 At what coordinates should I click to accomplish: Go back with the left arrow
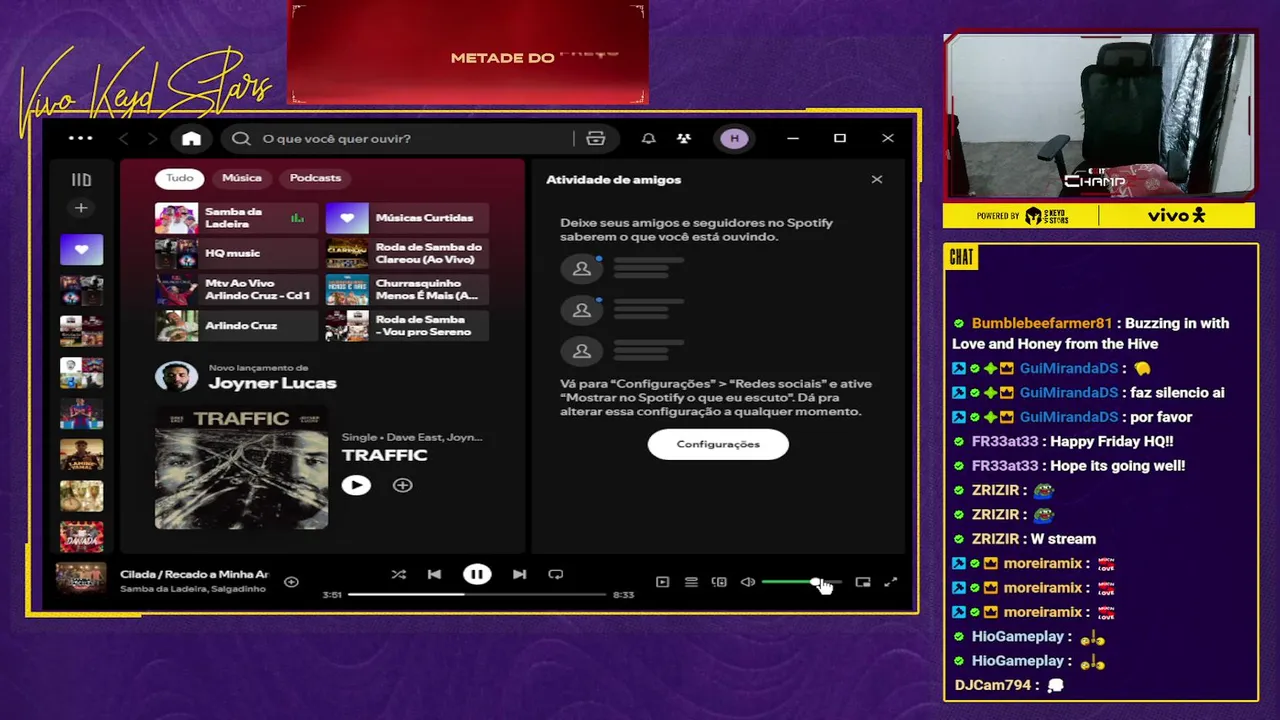coord(124,138)
